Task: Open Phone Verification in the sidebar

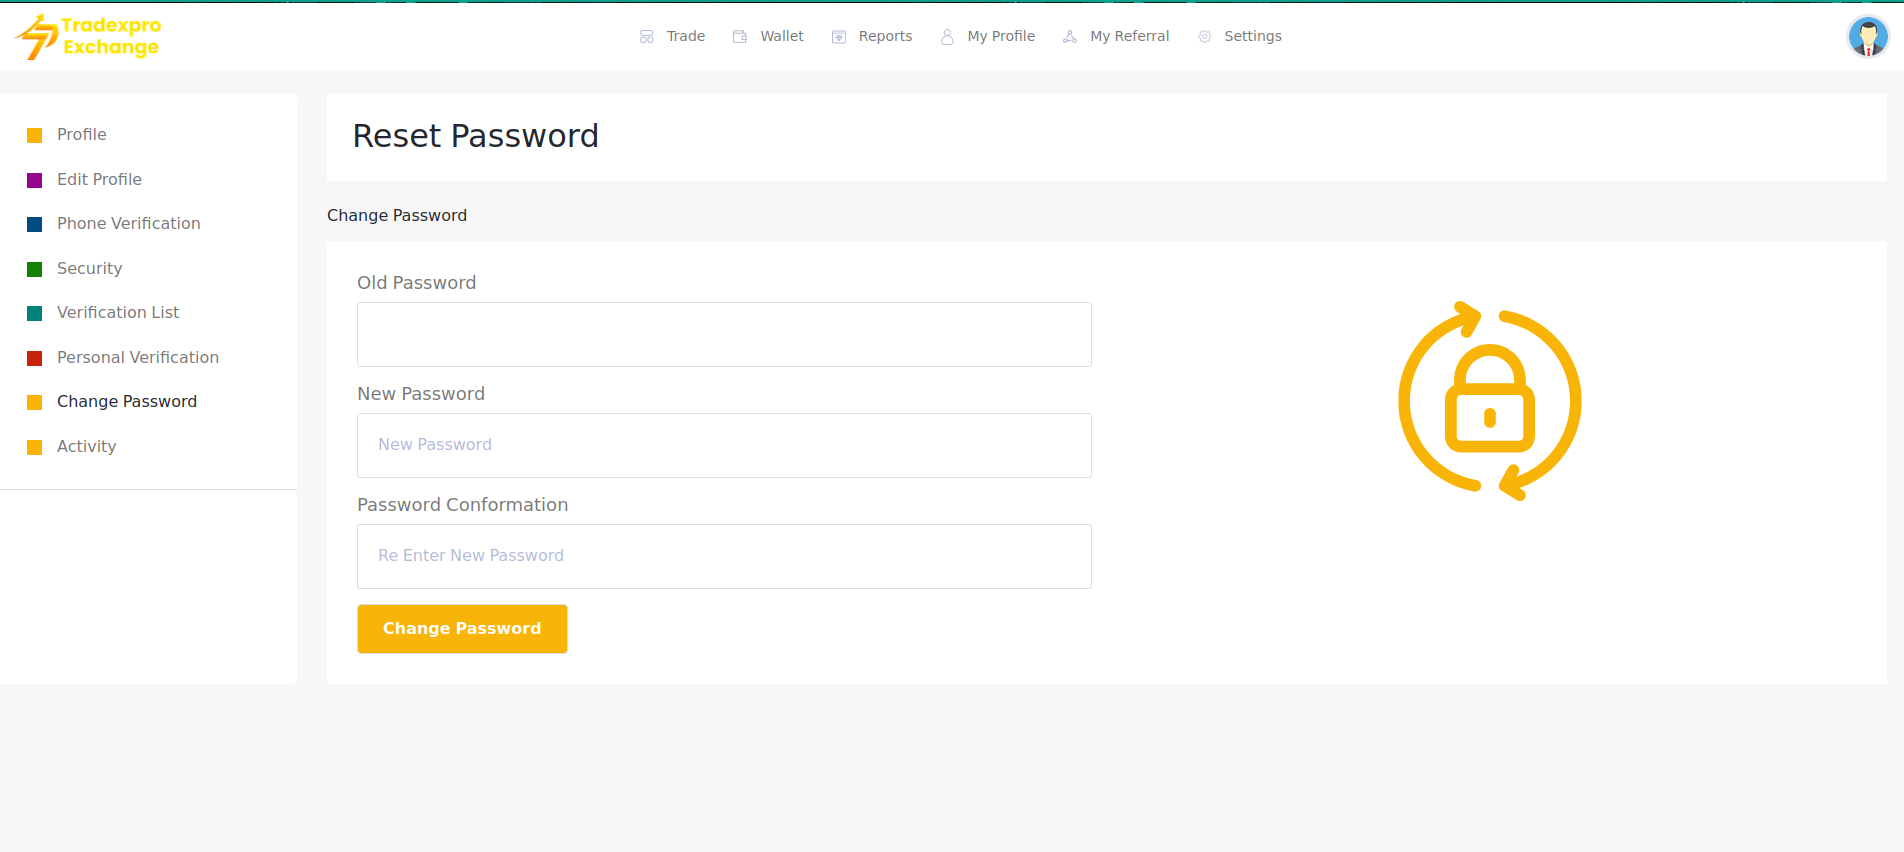Action: click(128, 223)
